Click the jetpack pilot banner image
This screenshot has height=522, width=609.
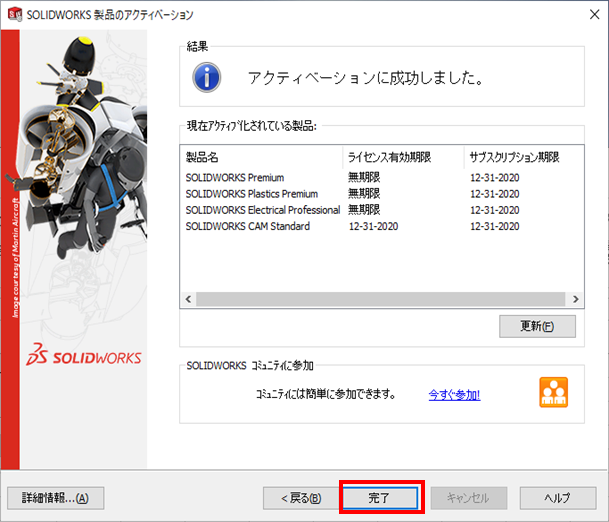pos(84,148)
